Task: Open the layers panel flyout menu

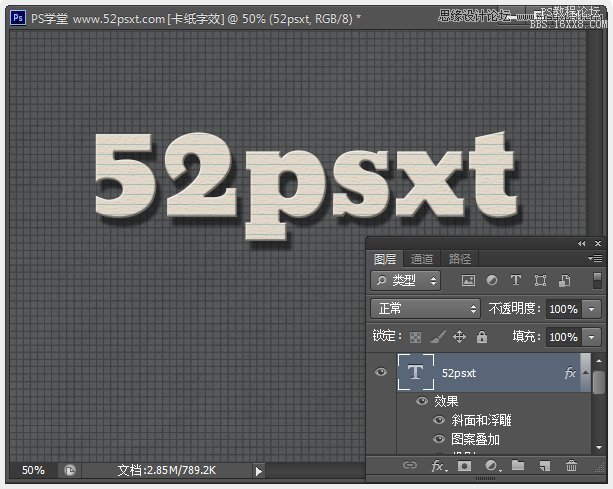Action: click(595, 258)
